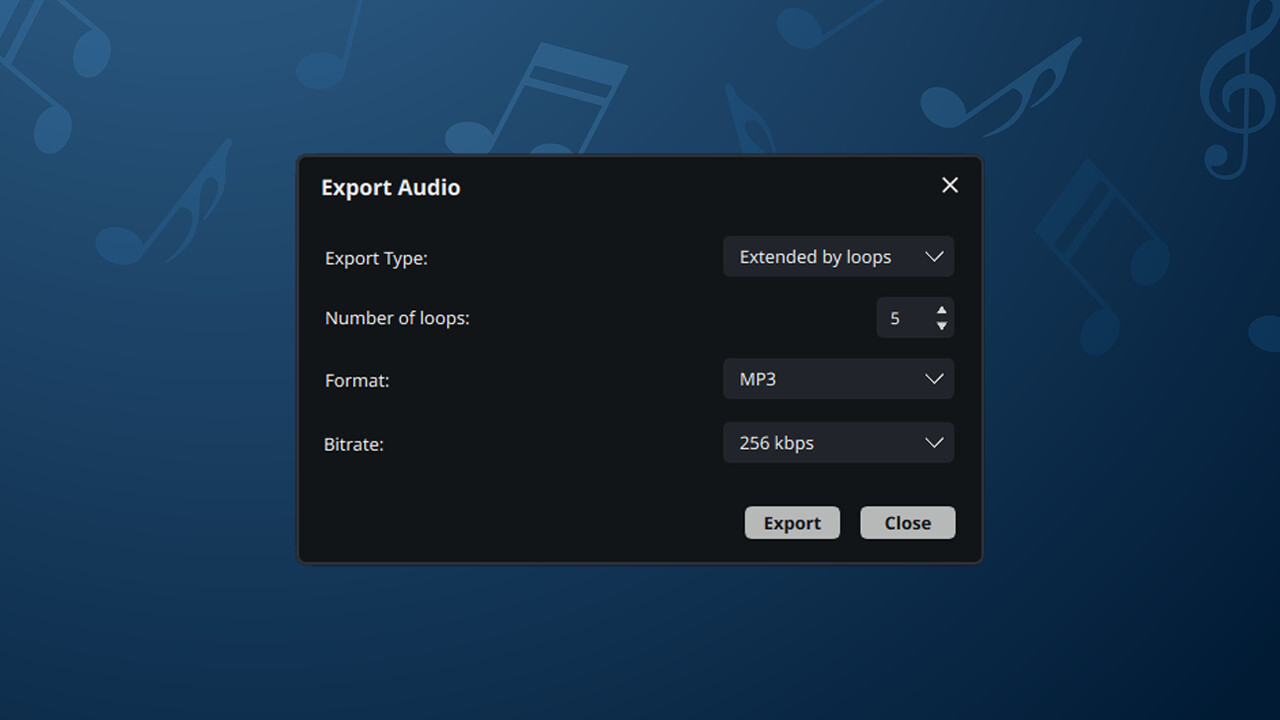
Task: Click the Export button
Action: click(792, 522)
